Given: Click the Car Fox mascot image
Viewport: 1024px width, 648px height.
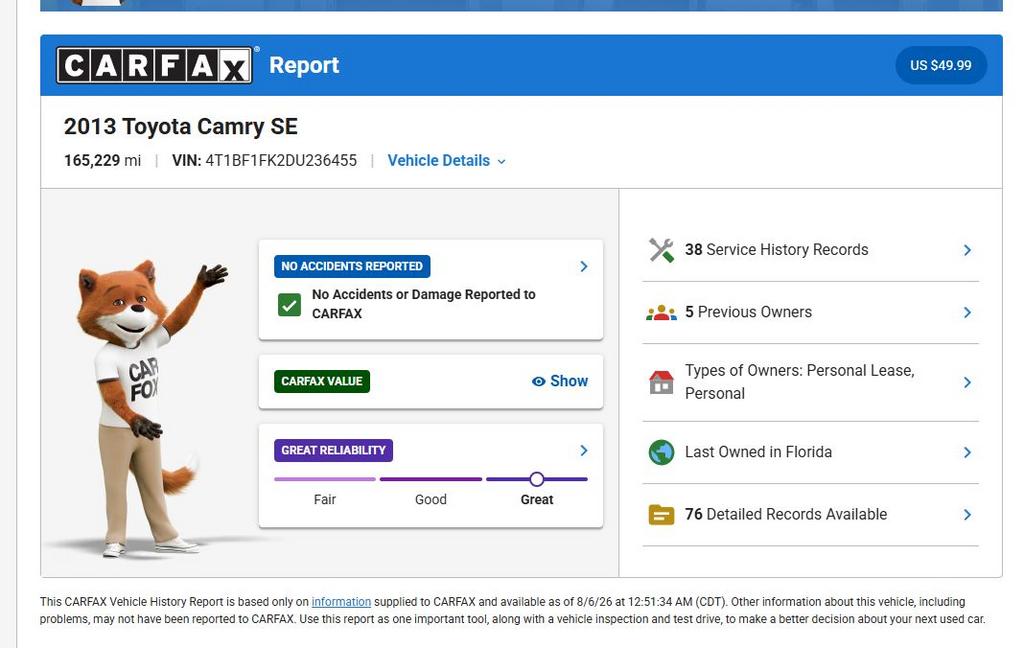Looking at the screenshot, I should point(150,408).
